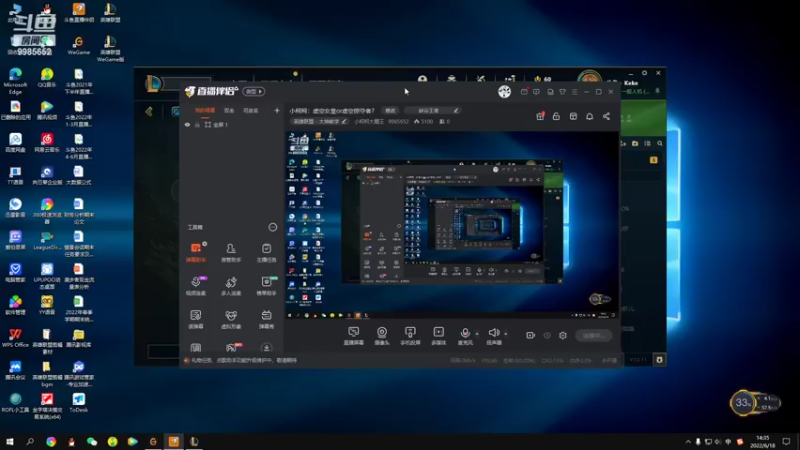The height and width of the screenshot is (450, 800).
Task: Open Microsoft Edge desktop shortcut
Action: coord(15,82)
